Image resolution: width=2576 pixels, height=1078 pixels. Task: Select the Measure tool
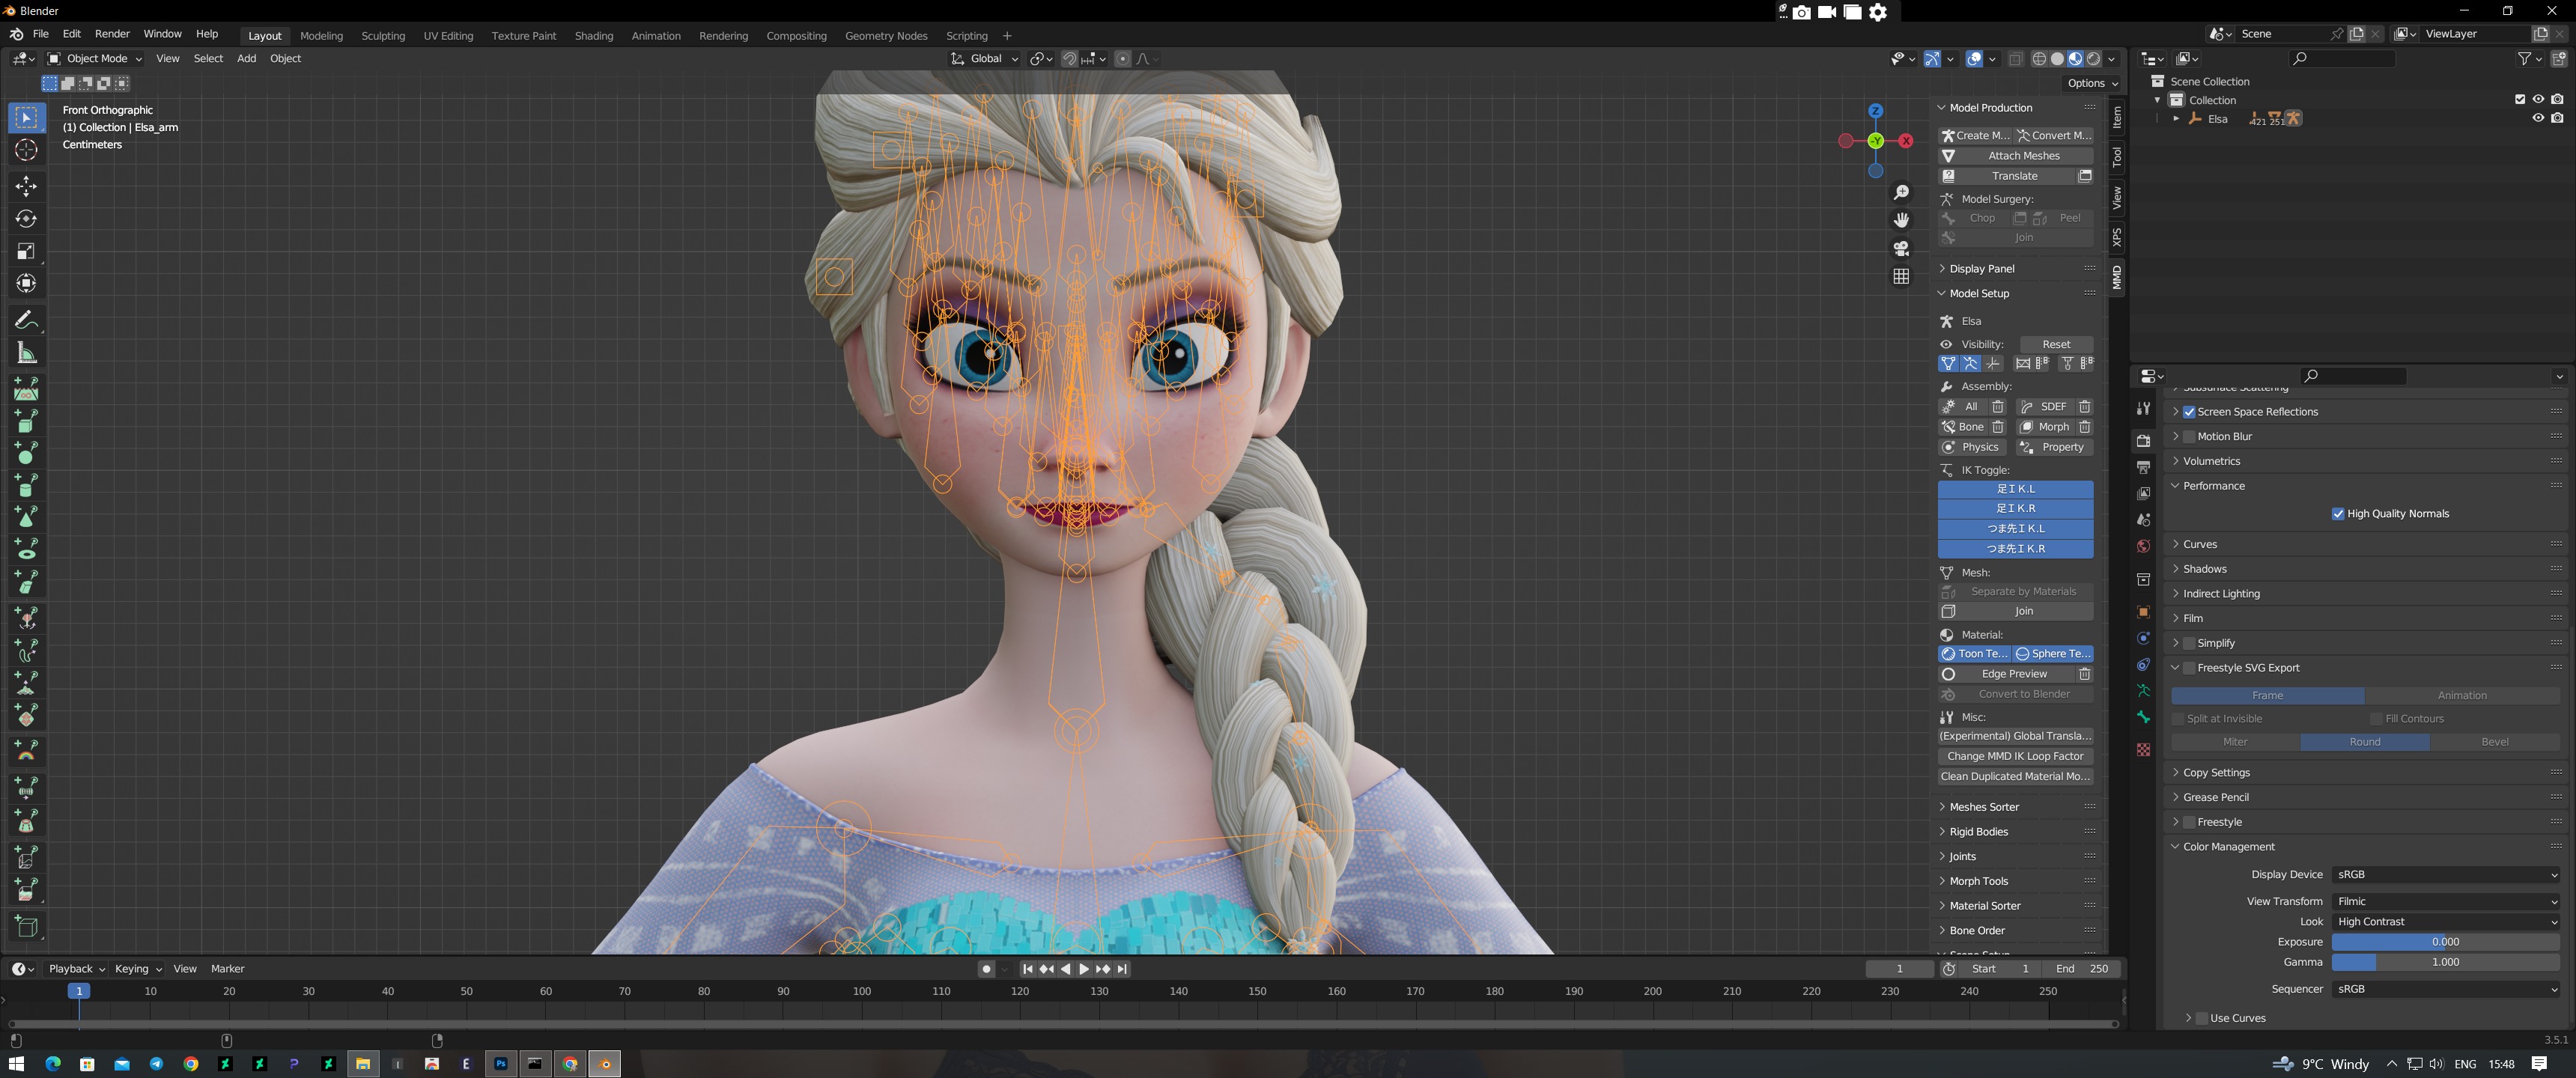point(26,353)
